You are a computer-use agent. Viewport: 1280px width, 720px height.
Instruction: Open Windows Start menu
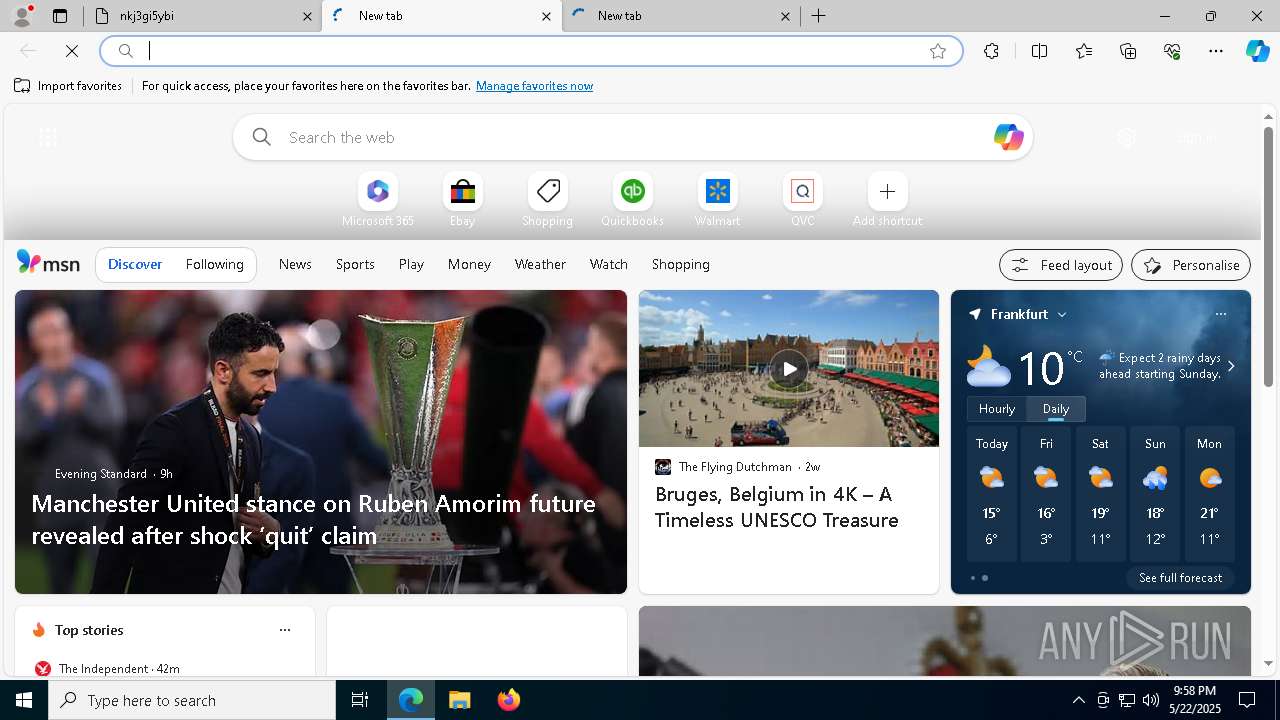coord(24,700)
